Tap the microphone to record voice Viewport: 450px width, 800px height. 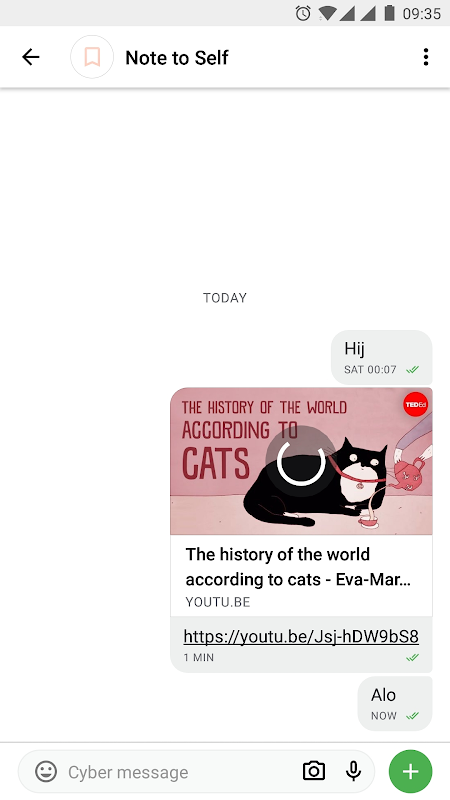(353, 771)
